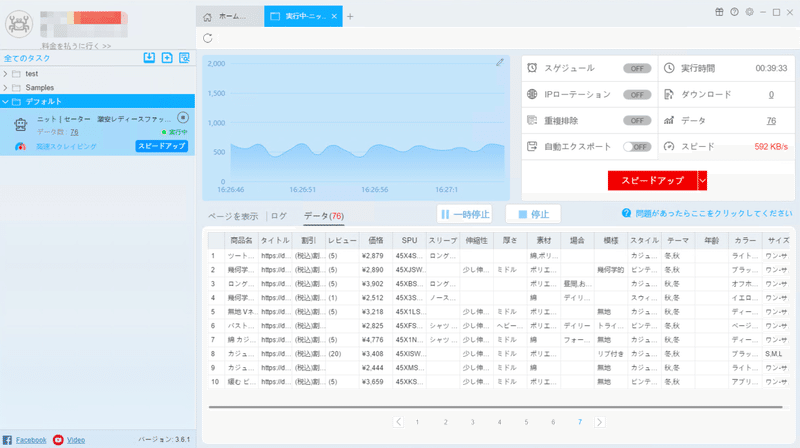Click the duplicate removal icon

pyautogui.click(x=532, y=120)
